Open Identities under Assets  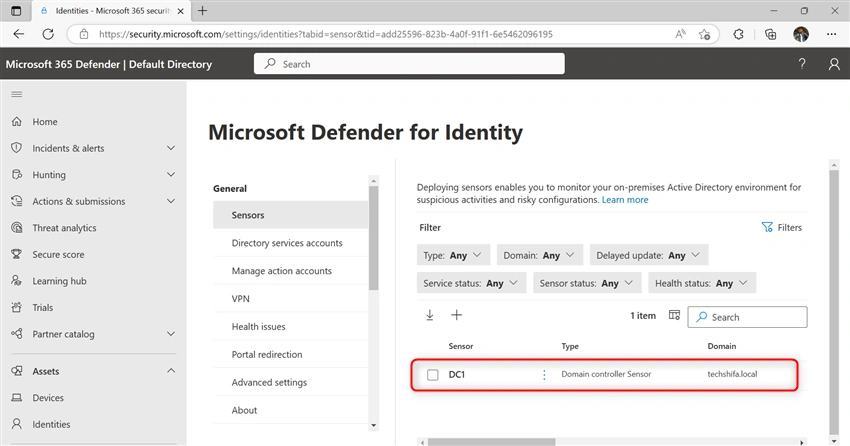pyautogui.click(x=51, y=424)
